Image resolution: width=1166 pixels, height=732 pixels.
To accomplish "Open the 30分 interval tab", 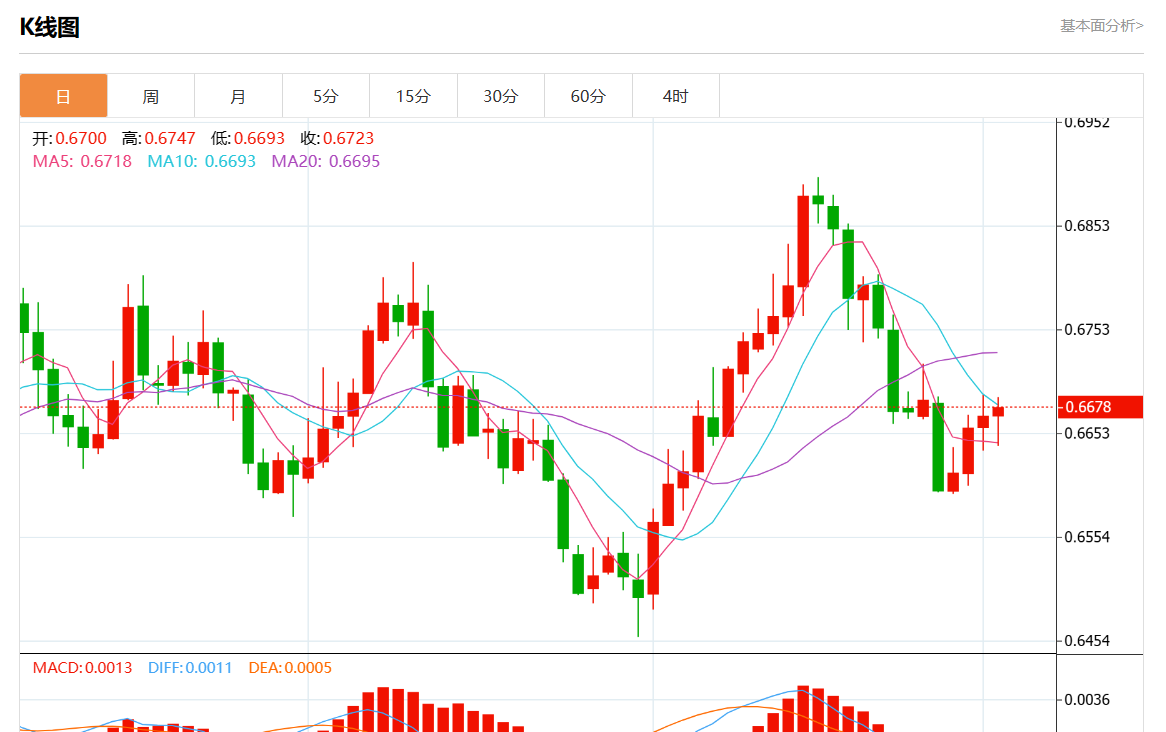I will pyautogui.click(x=500, y=96).
